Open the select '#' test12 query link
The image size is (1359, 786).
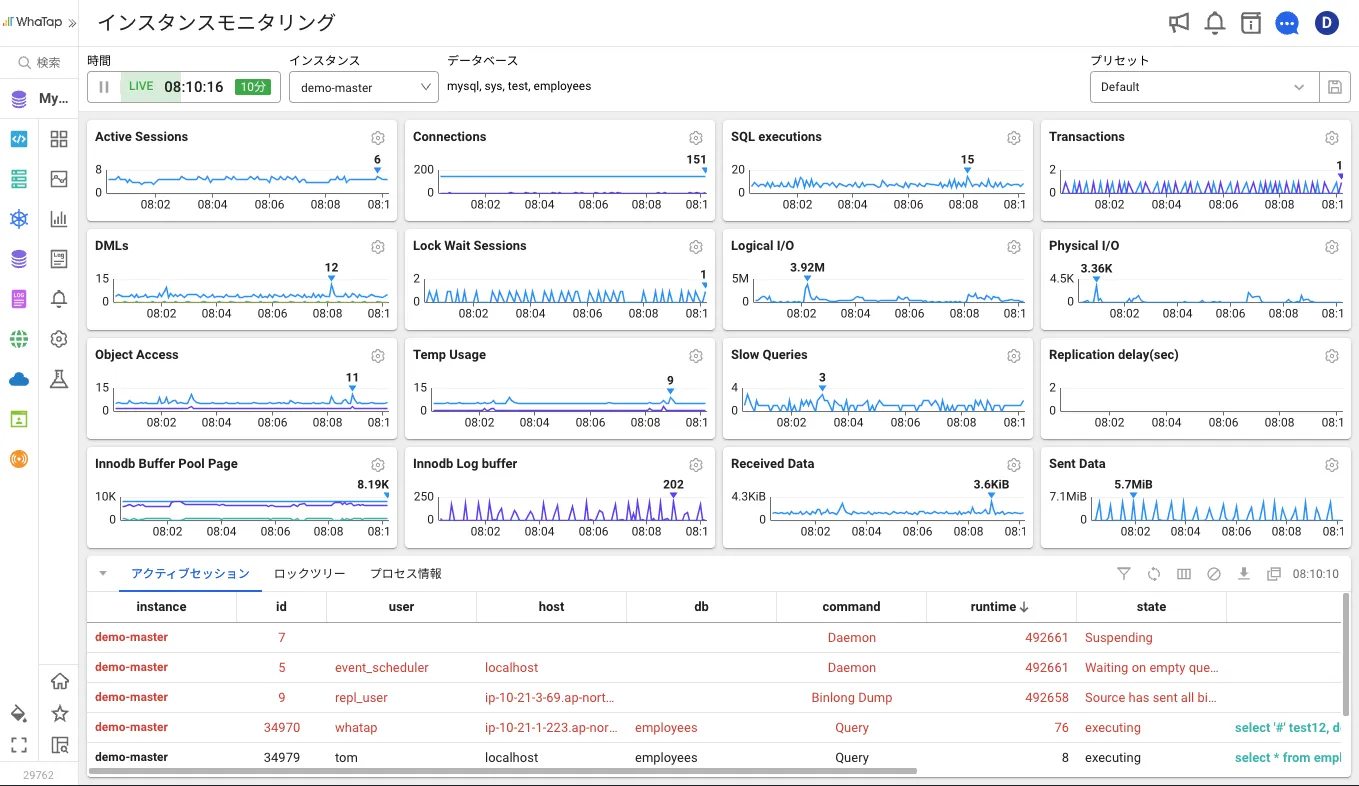pyautogui.click(x=1288, y=728)
